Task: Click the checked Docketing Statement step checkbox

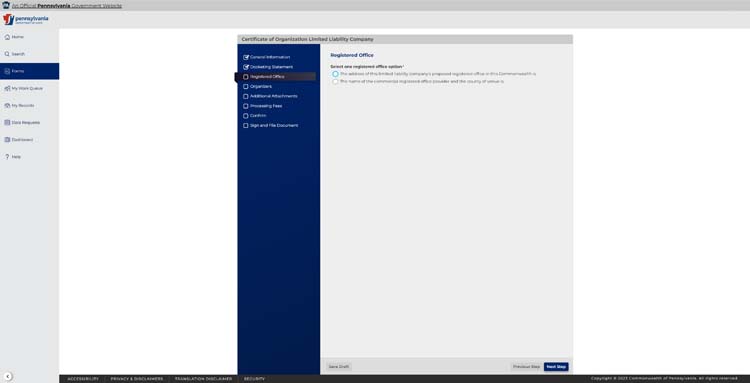Action: [x=246, y=67]
